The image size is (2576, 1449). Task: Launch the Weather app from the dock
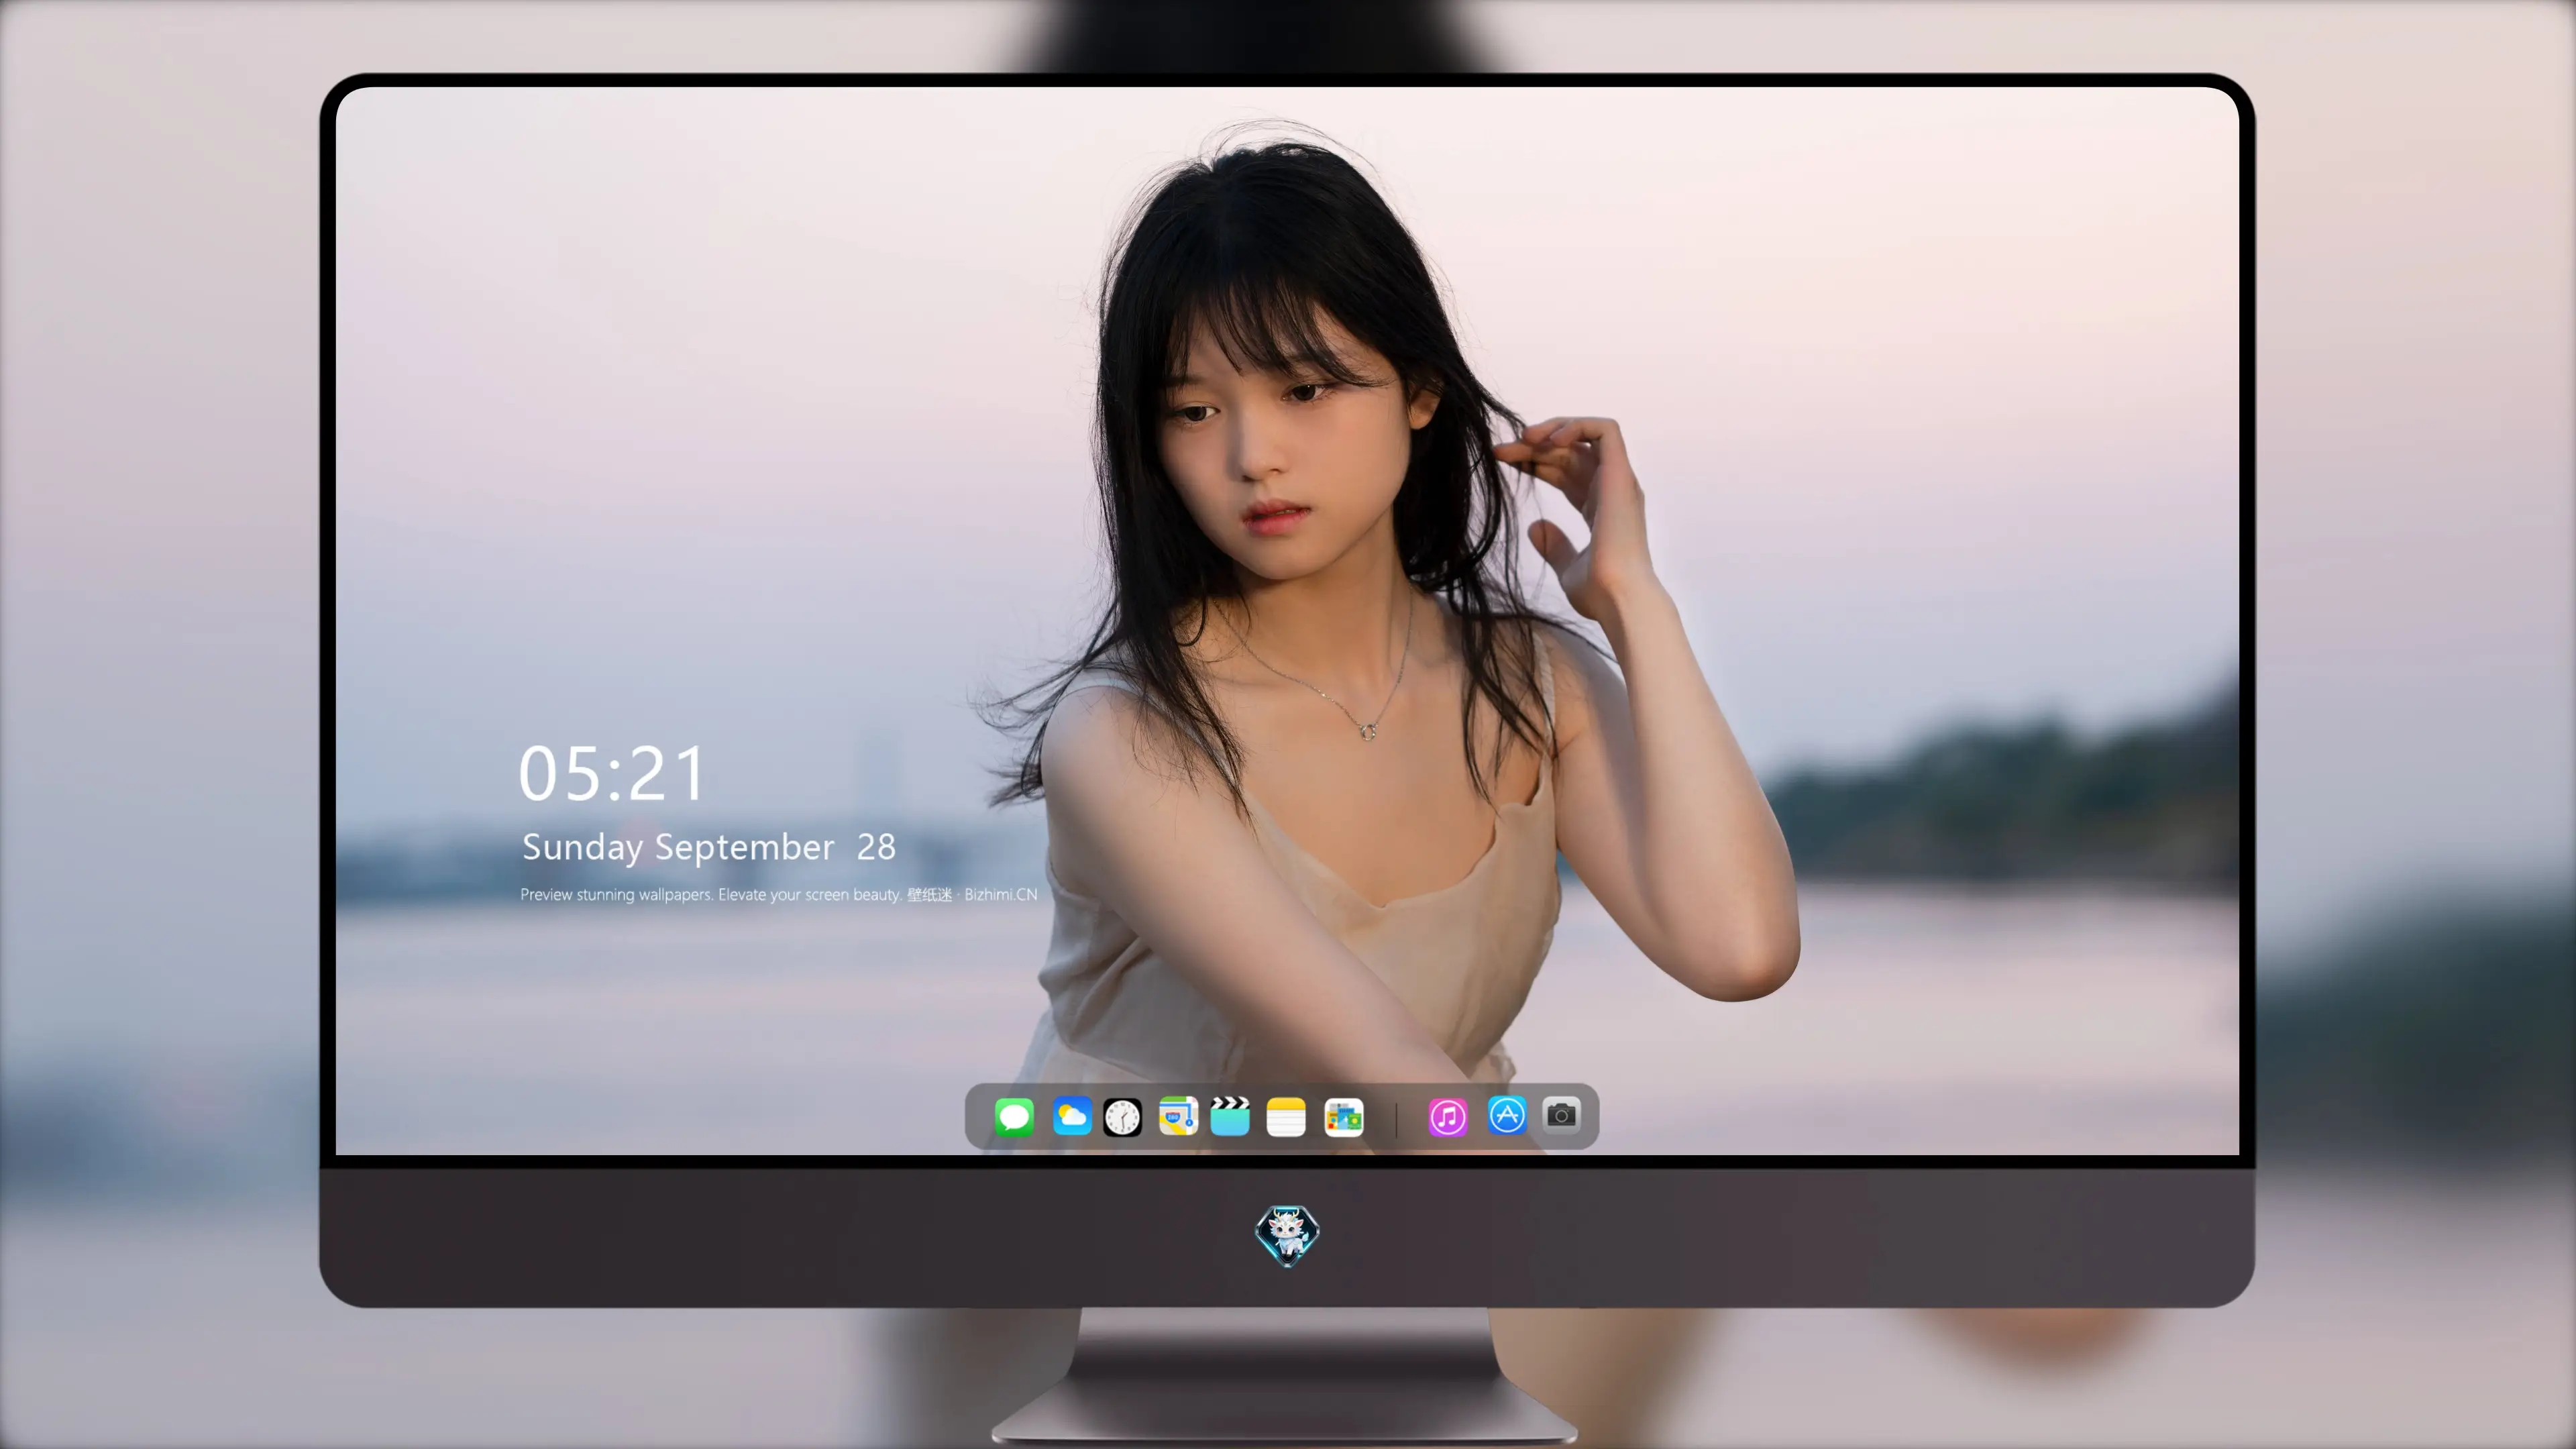point(1072,1116)
